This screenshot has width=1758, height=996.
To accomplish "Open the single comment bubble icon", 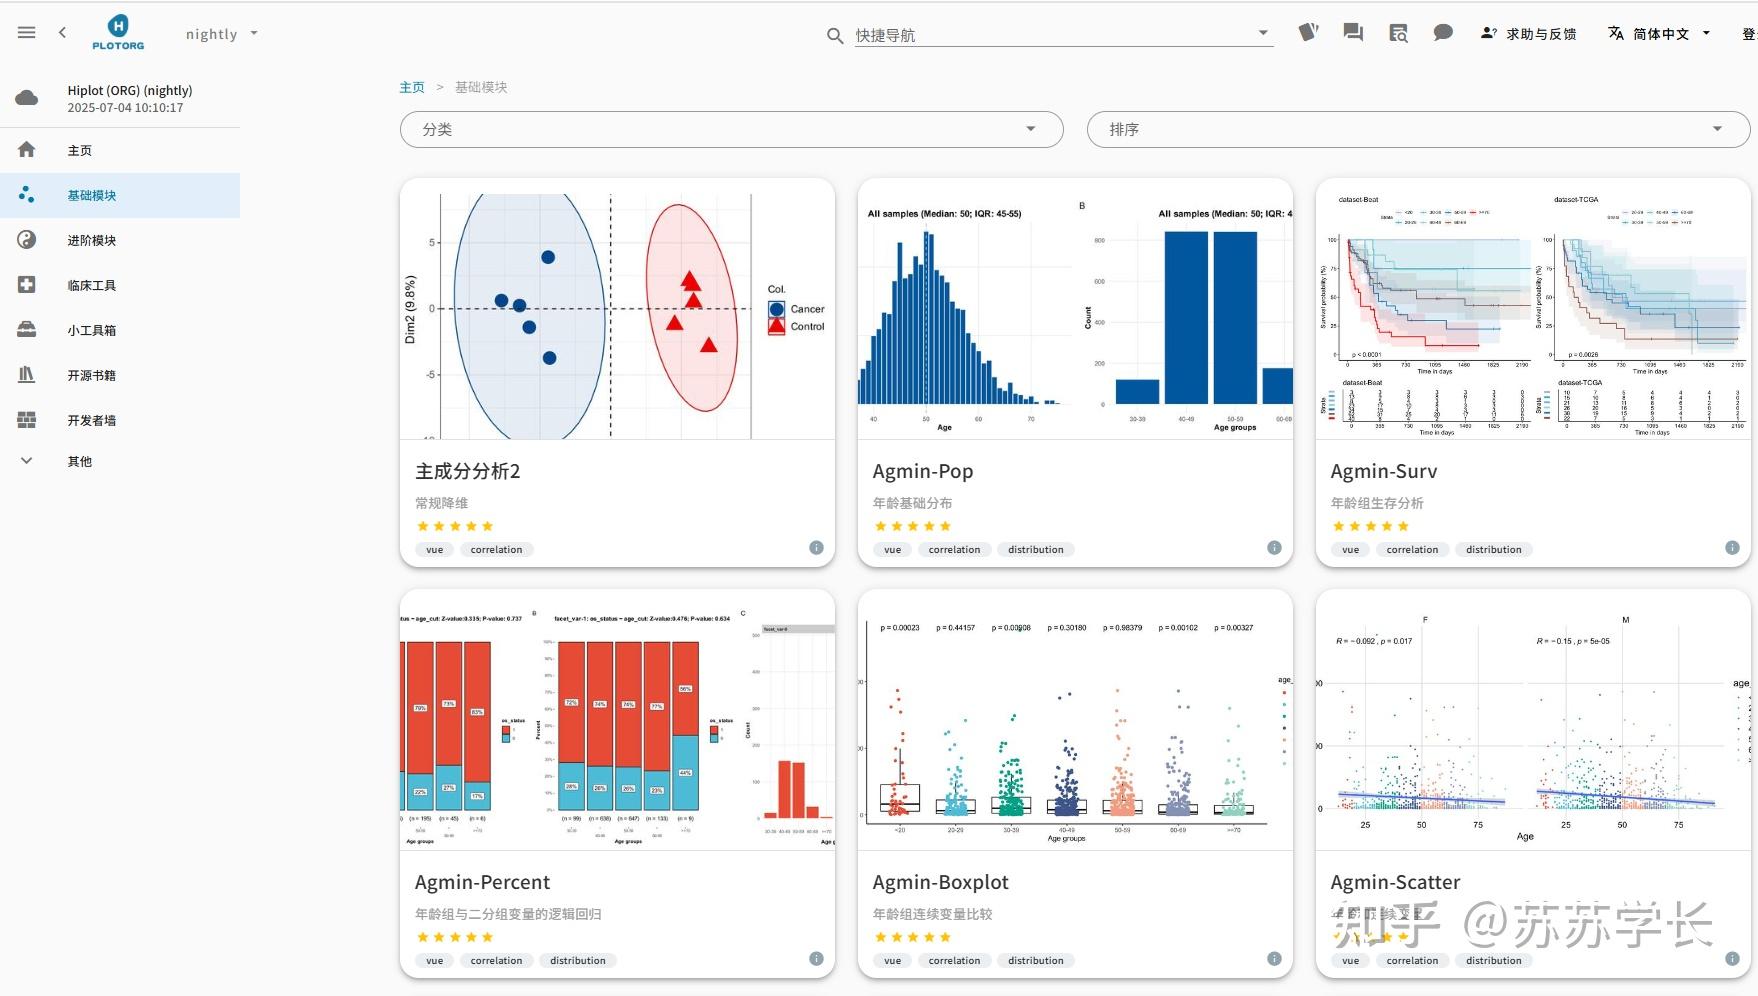I will [1443, 33].
